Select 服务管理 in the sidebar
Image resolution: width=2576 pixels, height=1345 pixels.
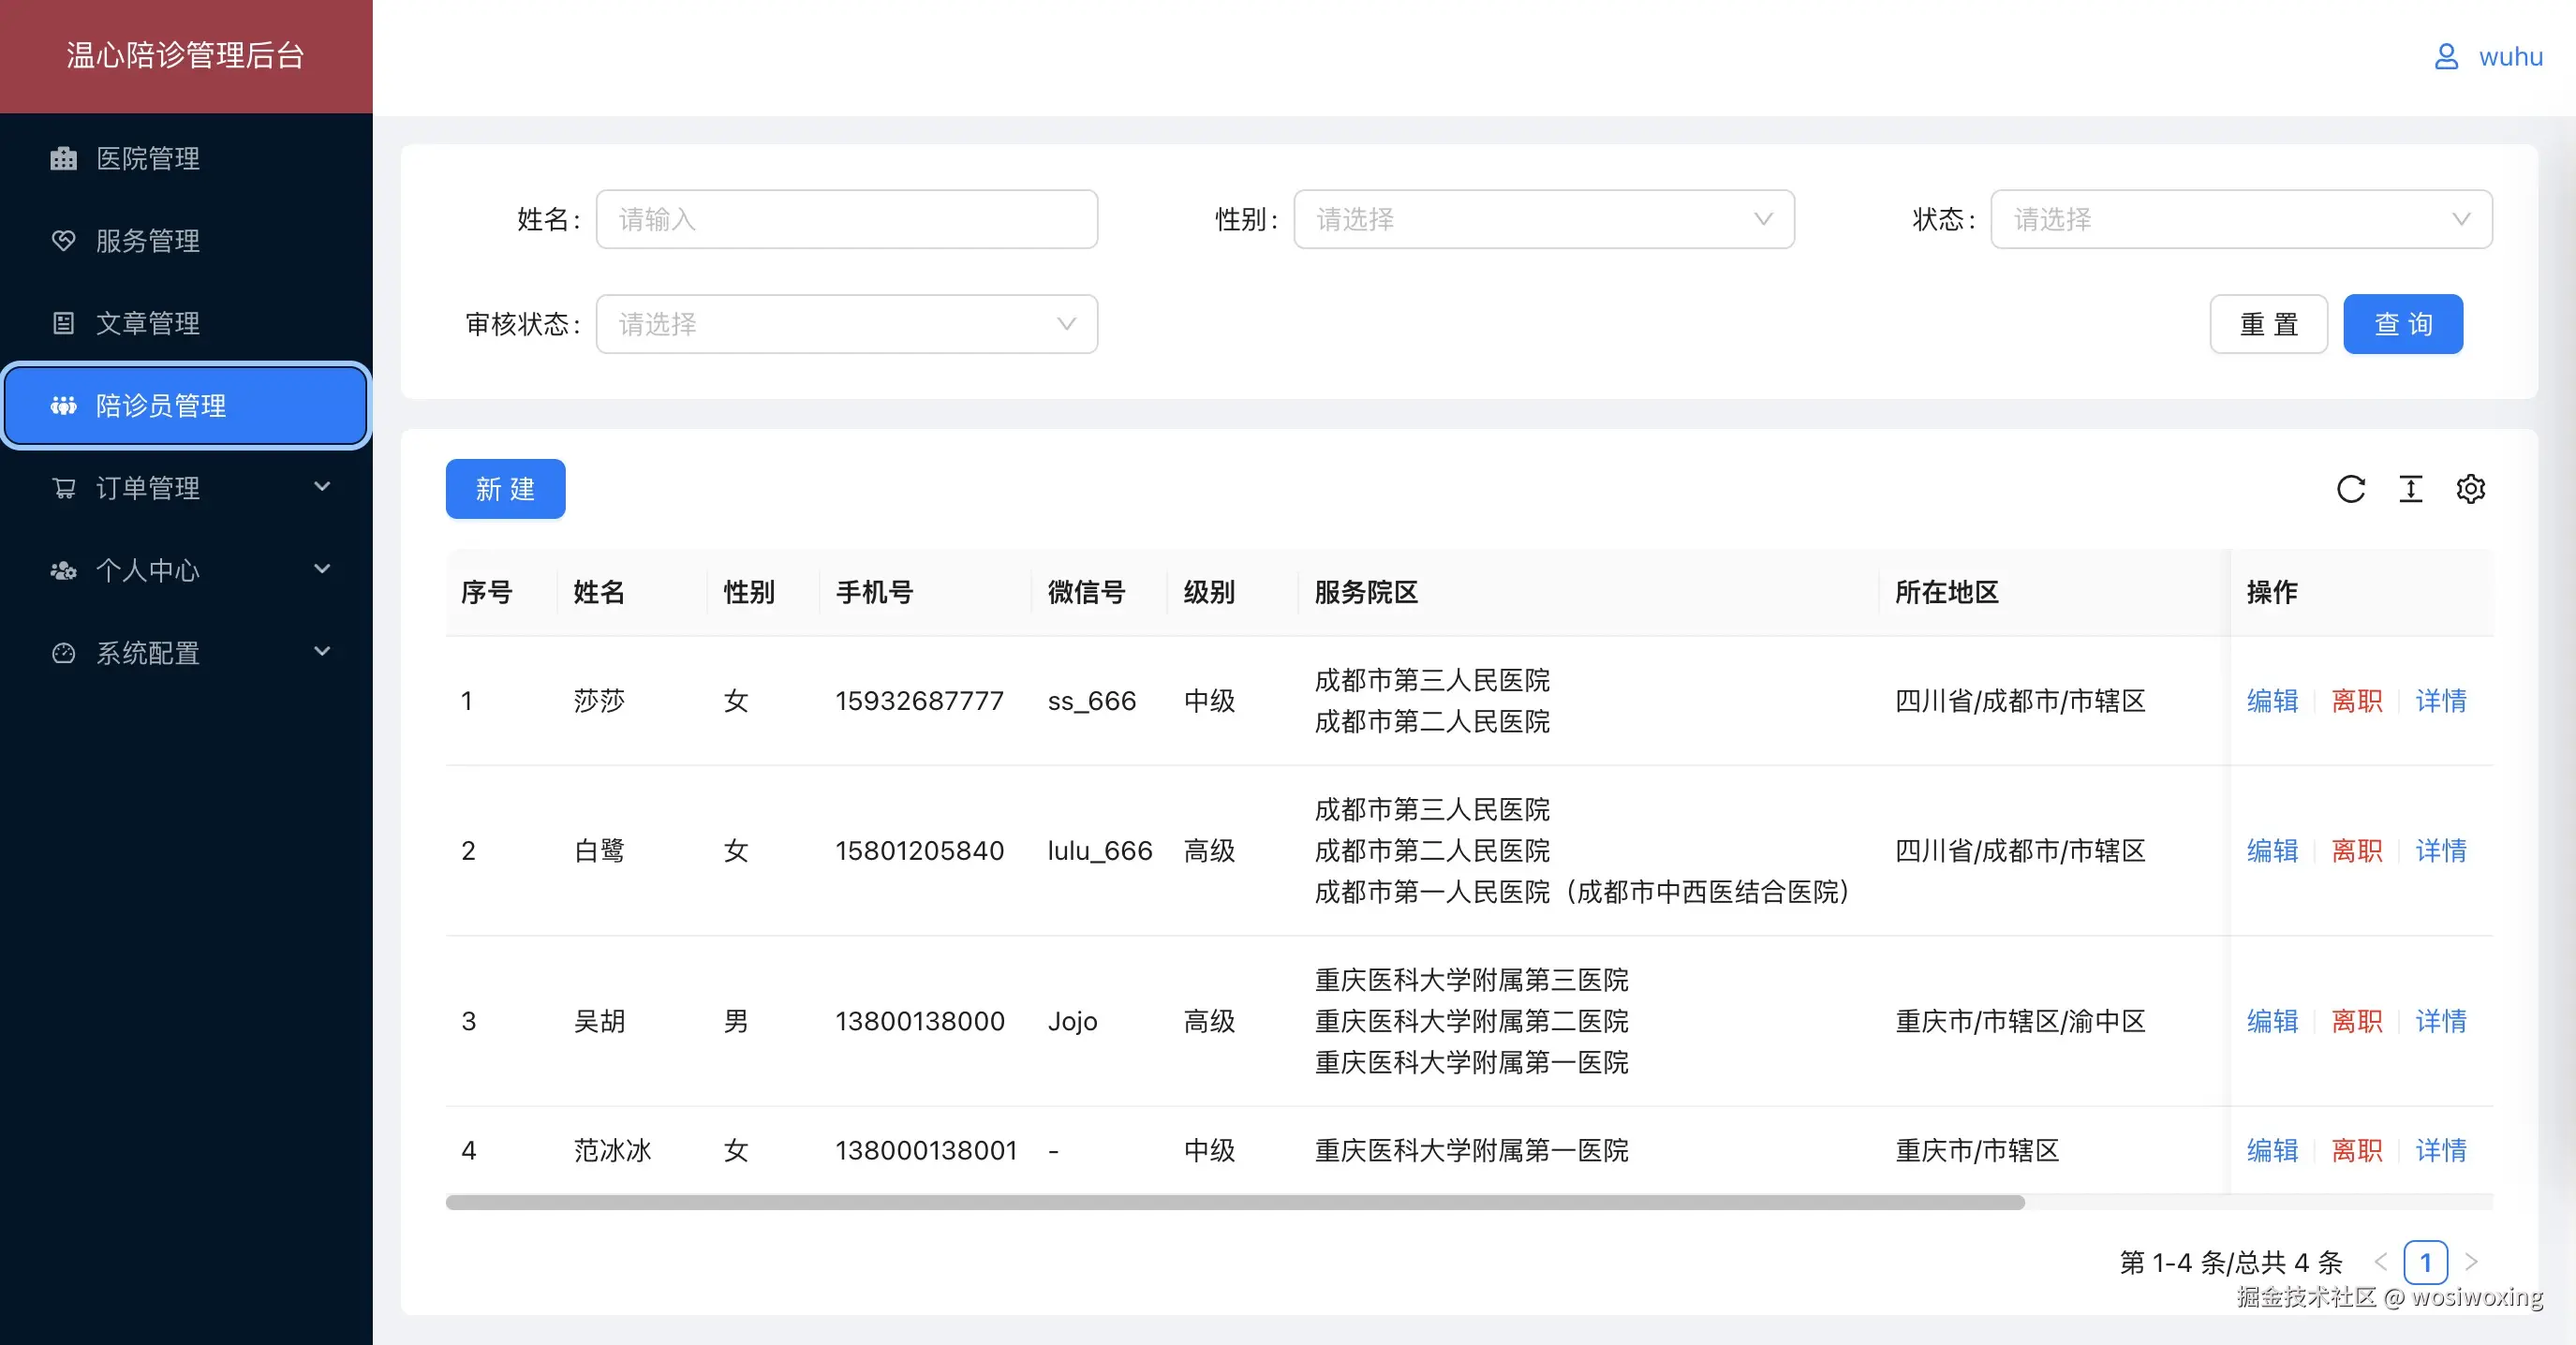[x=148, y=240]
